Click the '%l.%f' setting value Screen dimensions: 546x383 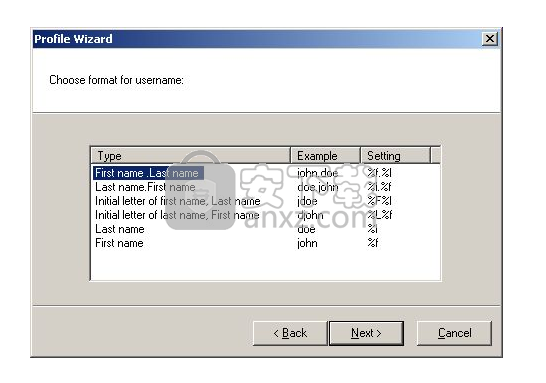379,187
